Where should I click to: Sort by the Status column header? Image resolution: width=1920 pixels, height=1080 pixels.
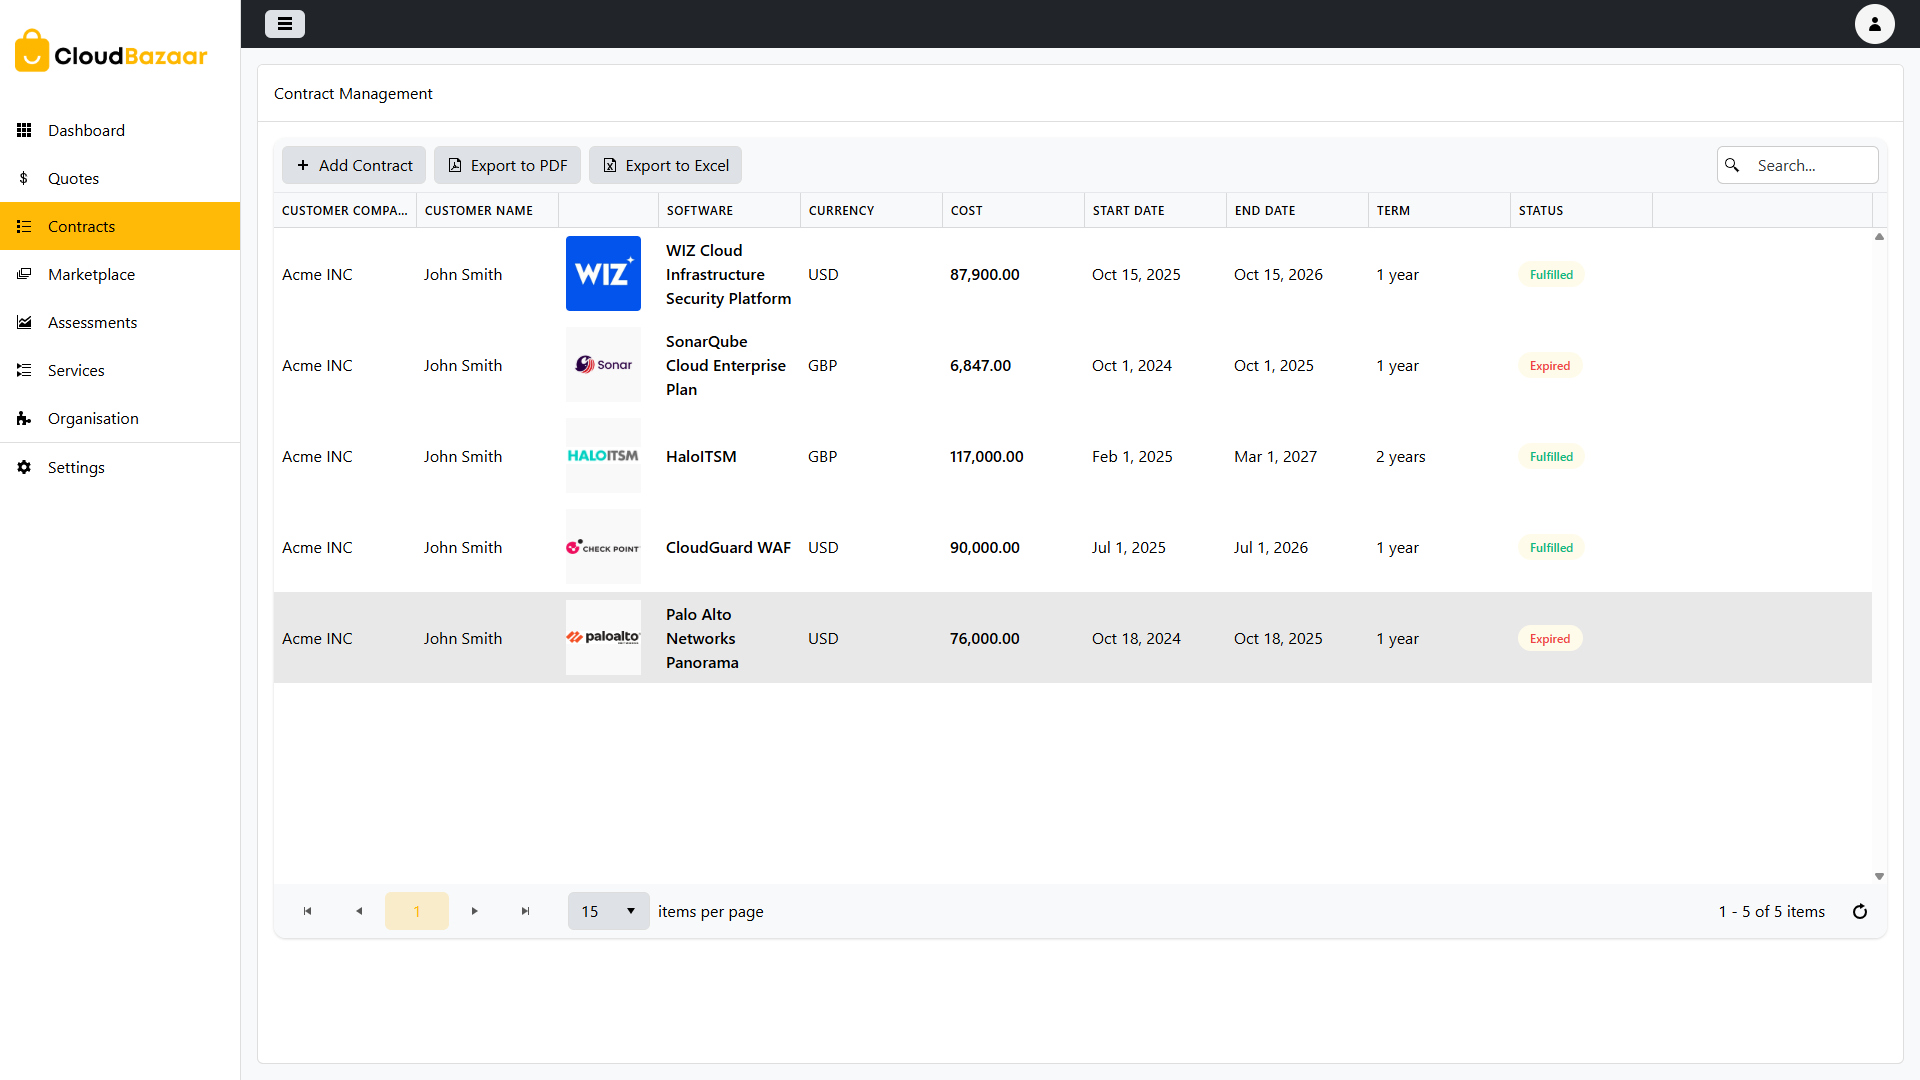click(x=1541, y=210)
